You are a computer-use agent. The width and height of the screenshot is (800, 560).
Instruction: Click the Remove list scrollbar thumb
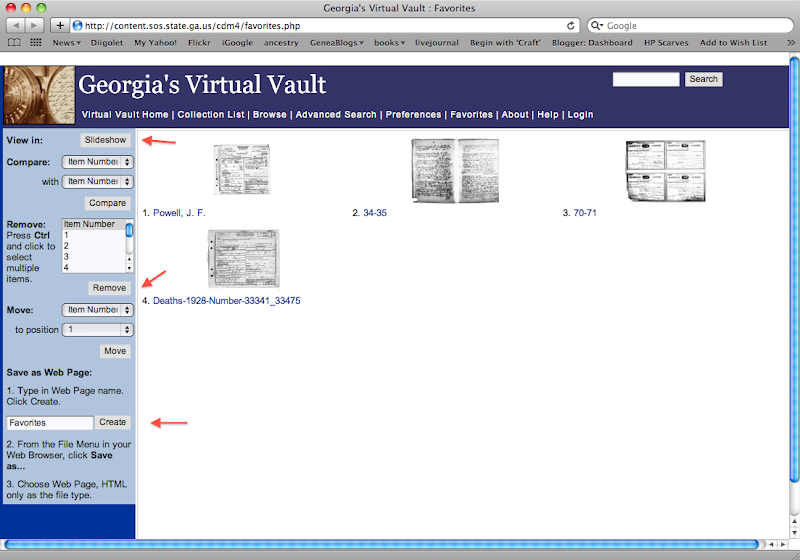[x=129, y=230]
